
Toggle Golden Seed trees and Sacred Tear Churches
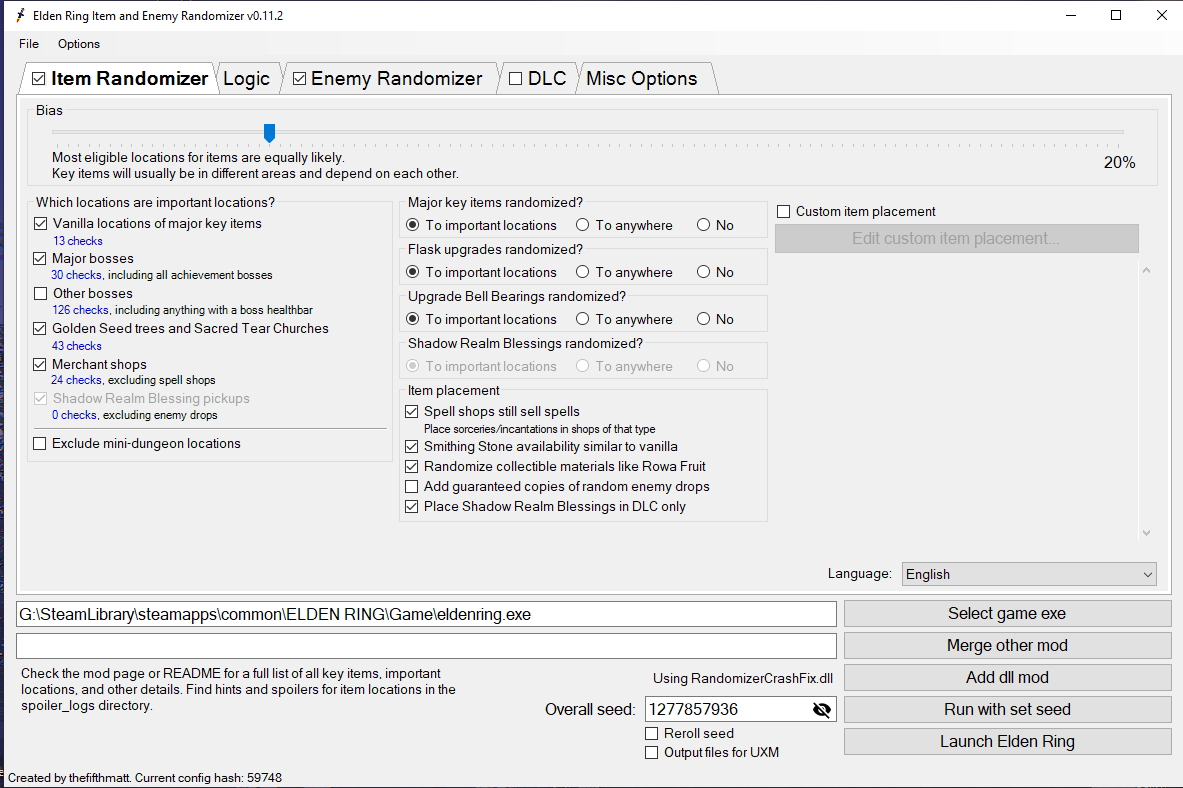[x=40, y=328]
